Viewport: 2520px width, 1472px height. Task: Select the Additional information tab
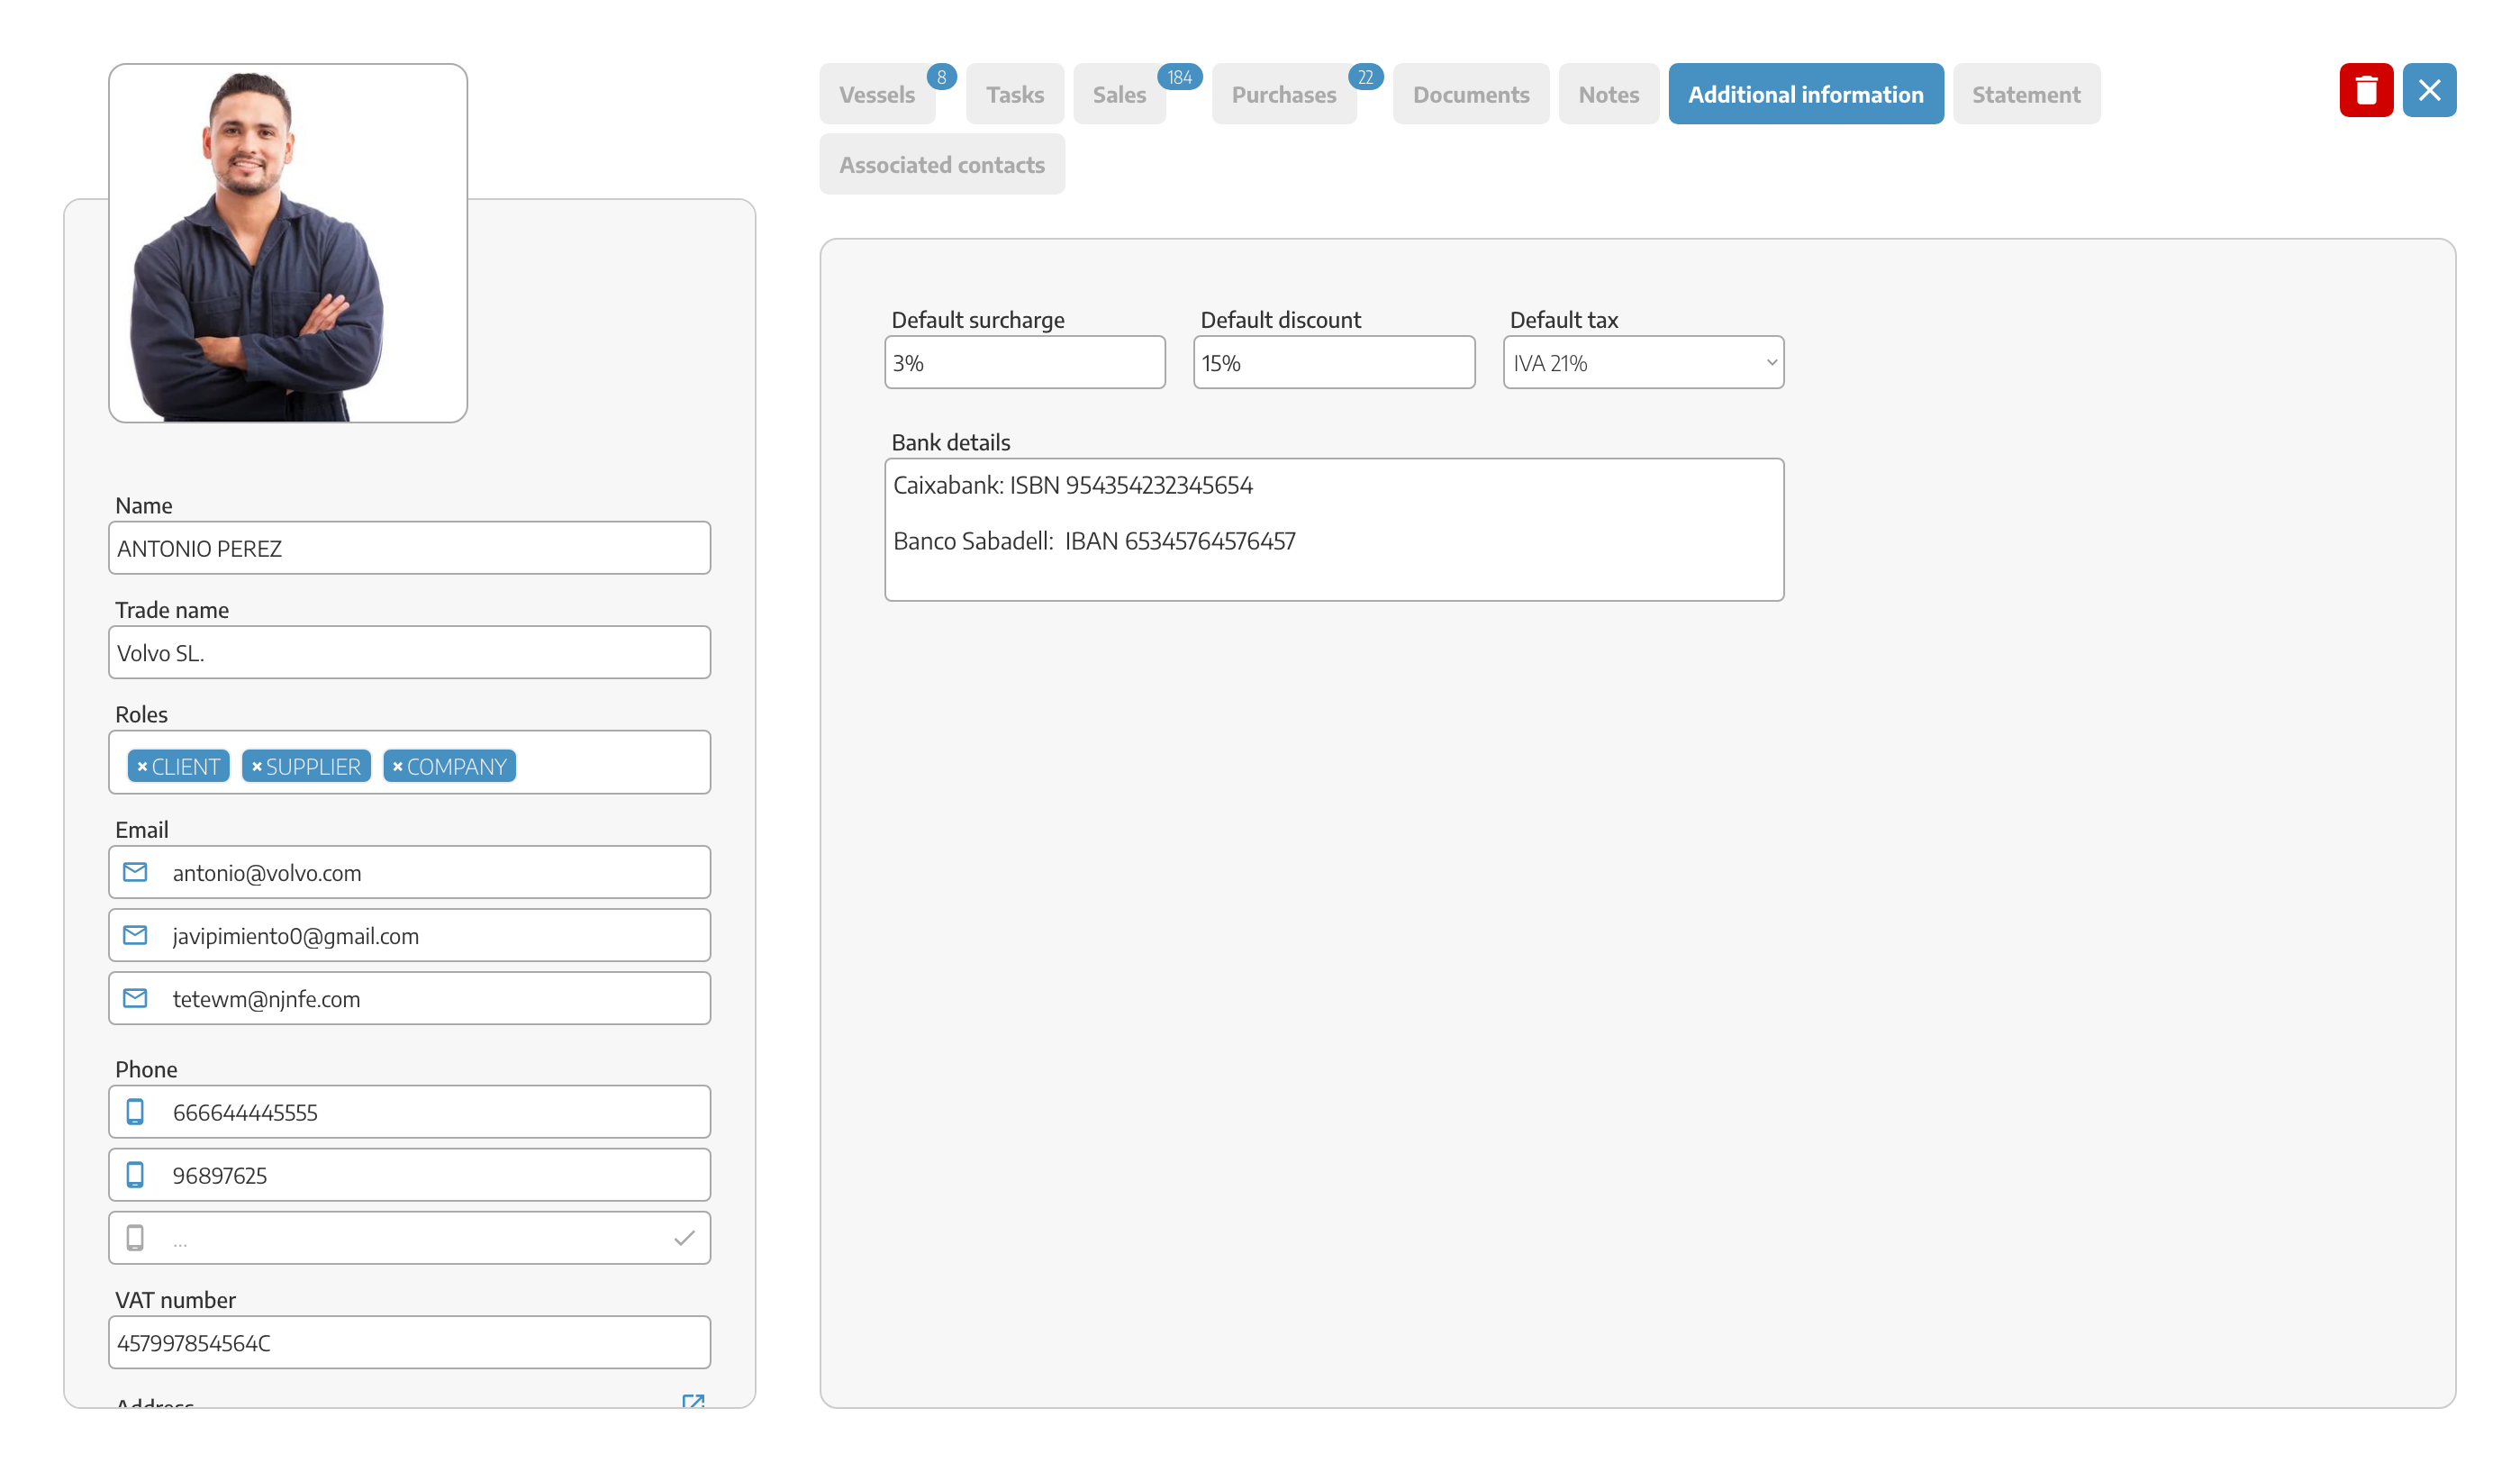coord(1806,94)
